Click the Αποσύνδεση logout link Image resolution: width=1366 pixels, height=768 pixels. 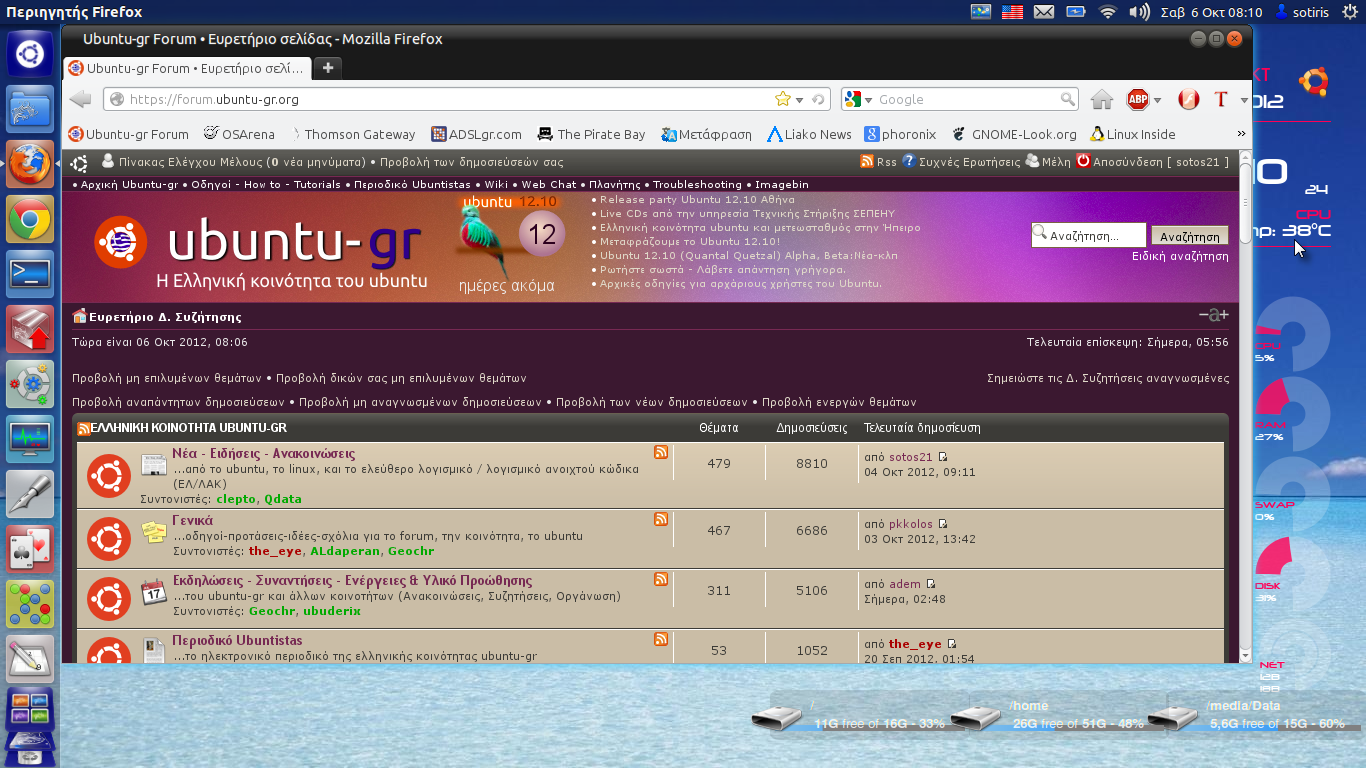pyautogui.click(x=1152, y=161)
